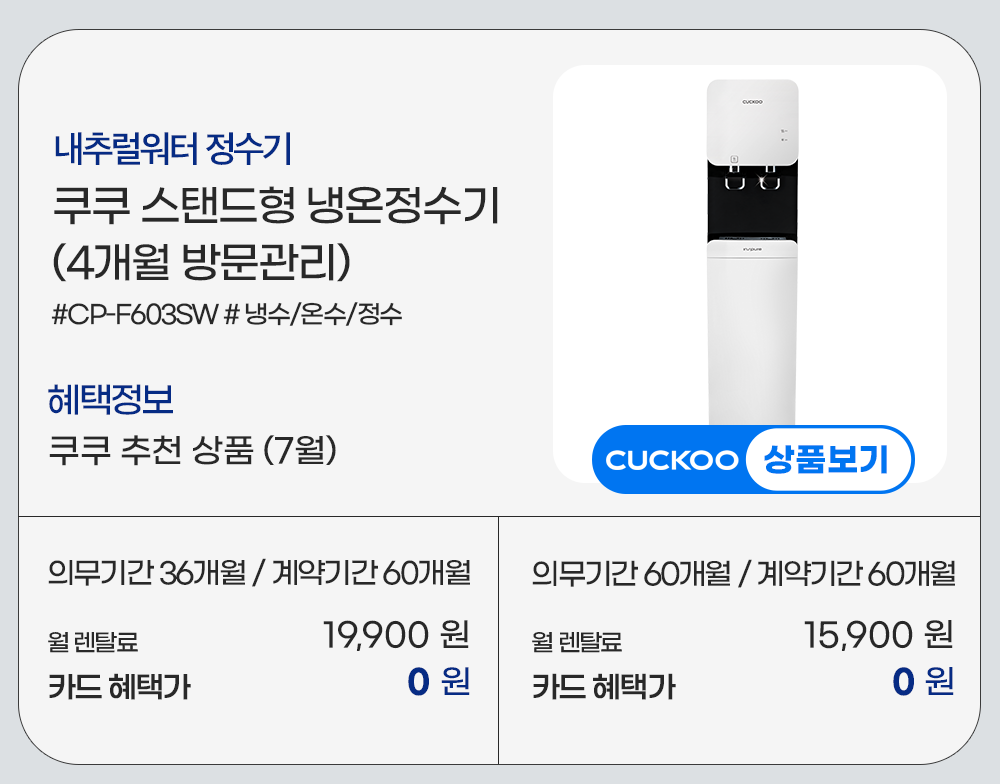Viewport: 1000px width, 784px height.
Task: Click the 혜택정보 heading
Action: (x=111, y=400)
